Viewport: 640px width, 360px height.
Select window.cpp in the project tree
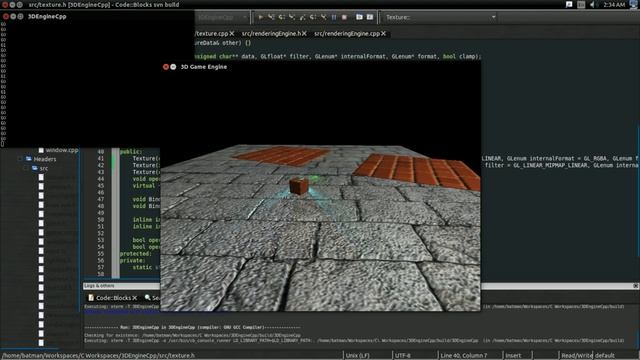(62, 150)
